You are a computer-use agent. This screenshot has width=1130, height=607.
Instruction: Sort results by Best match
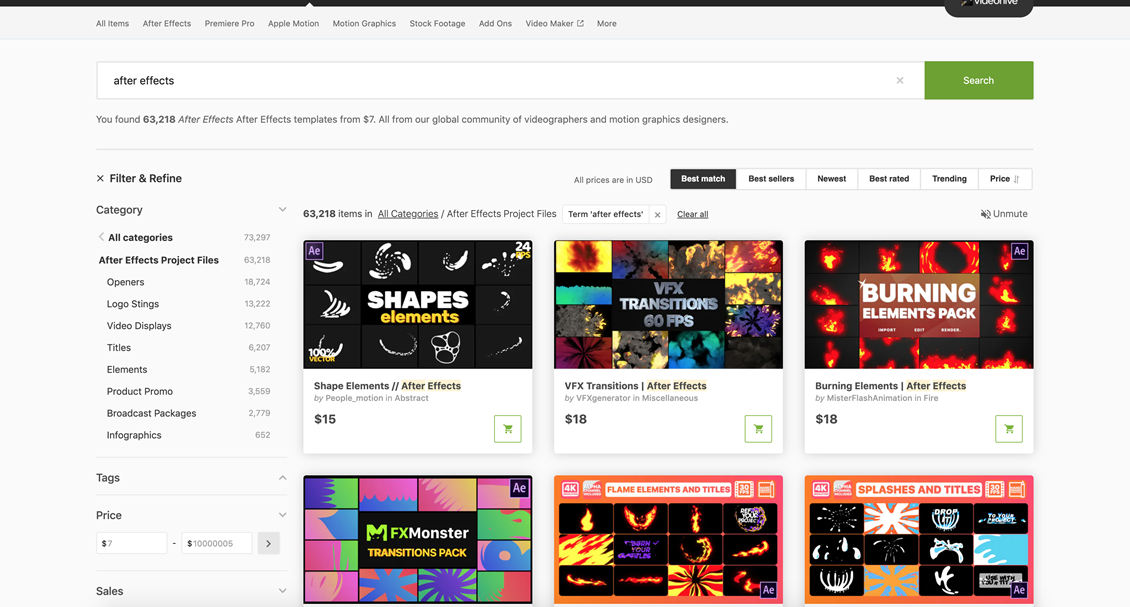(703, 179)
